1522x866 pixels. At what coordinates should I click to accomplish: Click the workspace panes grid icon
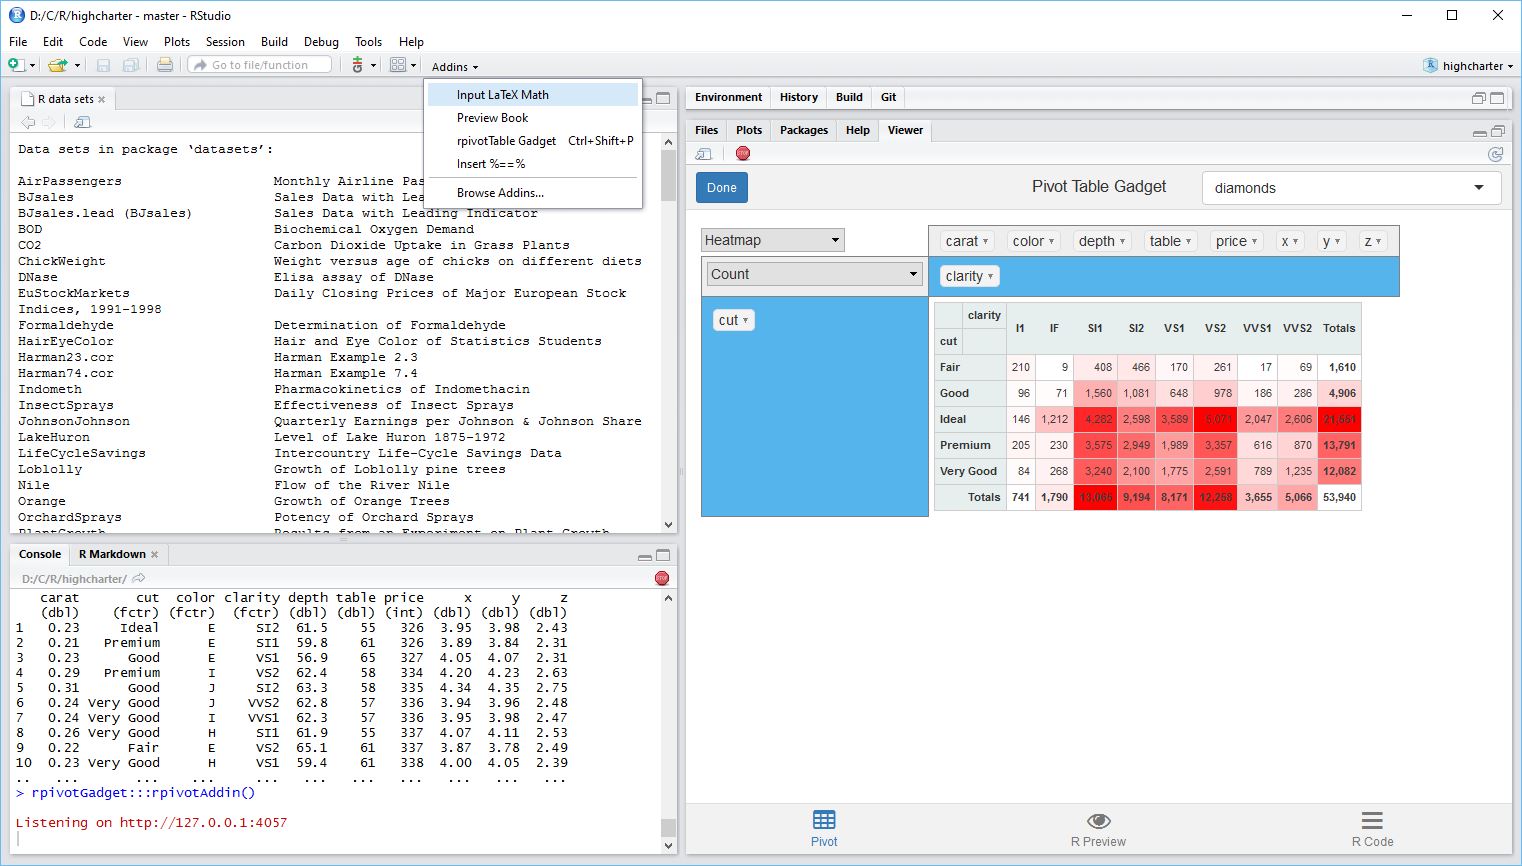coord(398,65)
